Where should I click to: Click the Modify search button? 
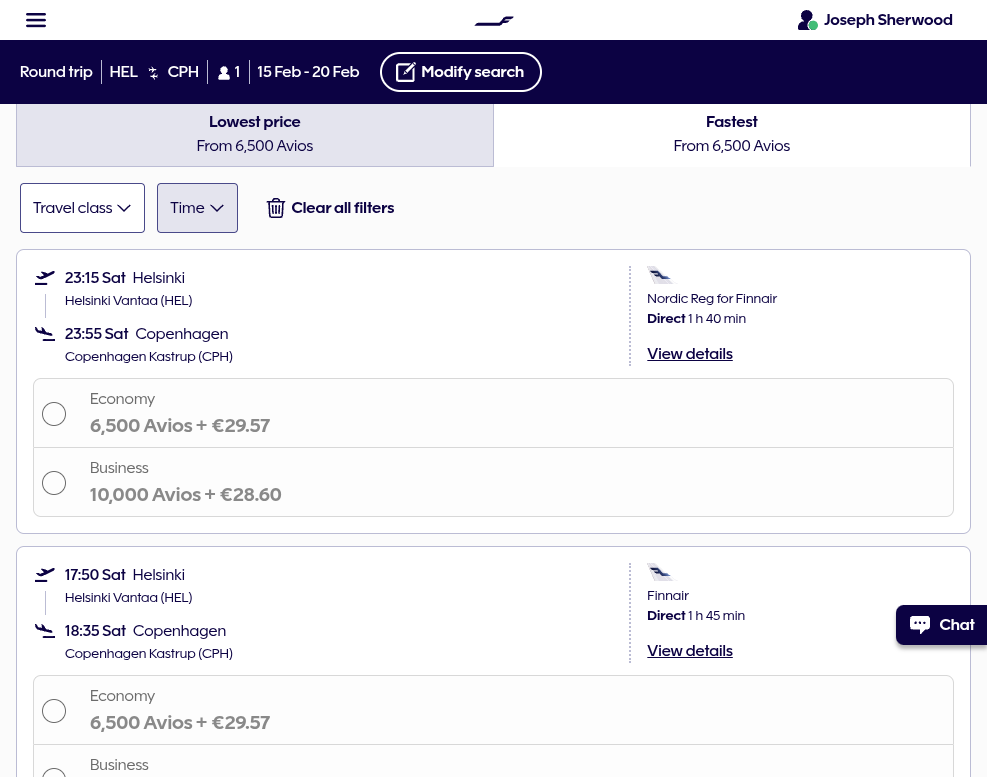(461, 72)
